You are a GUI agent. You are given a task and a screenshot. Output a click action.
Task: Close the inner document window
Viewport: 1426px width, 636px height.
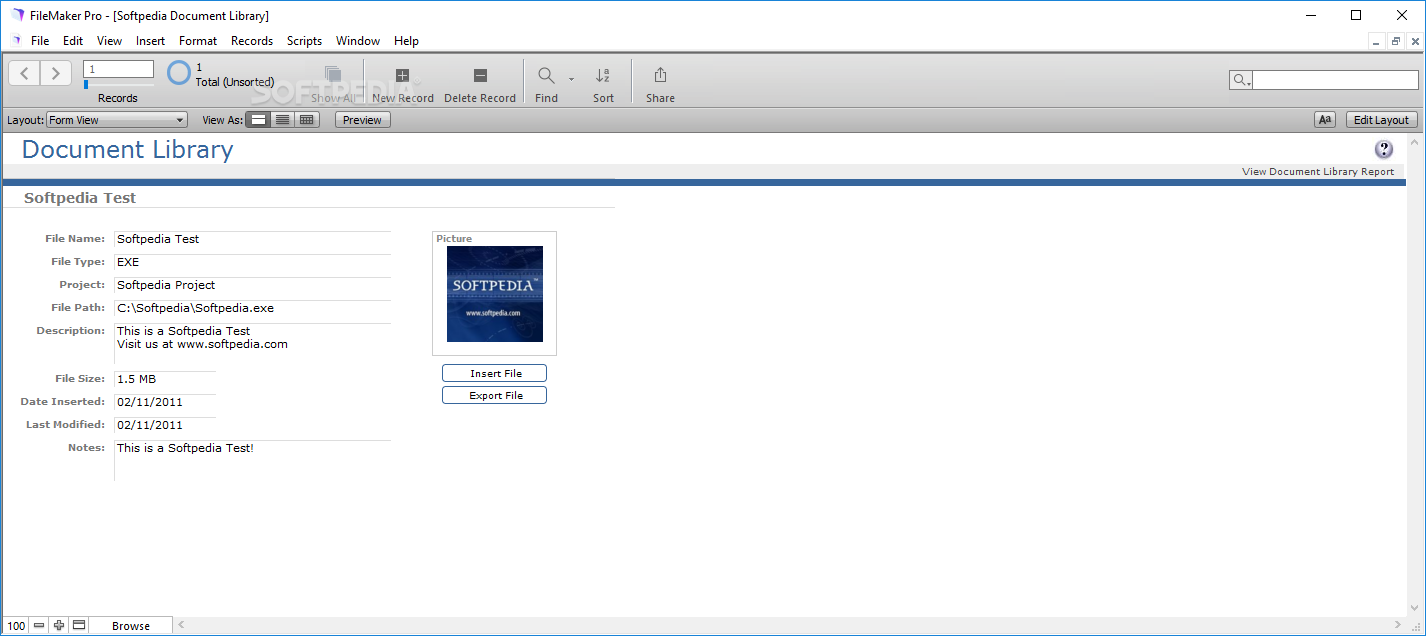coord(1413,41)
